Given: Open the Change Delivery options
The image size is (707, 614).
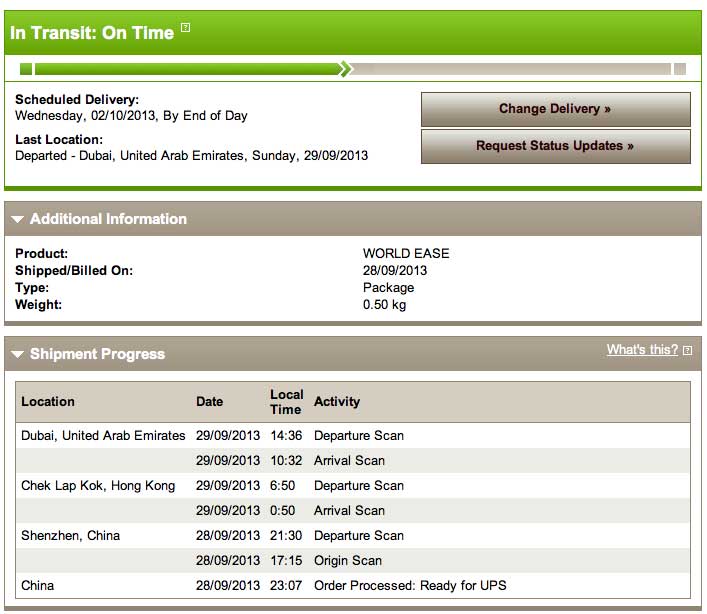Looking at the screenshot, I should [x=556, y=109].
